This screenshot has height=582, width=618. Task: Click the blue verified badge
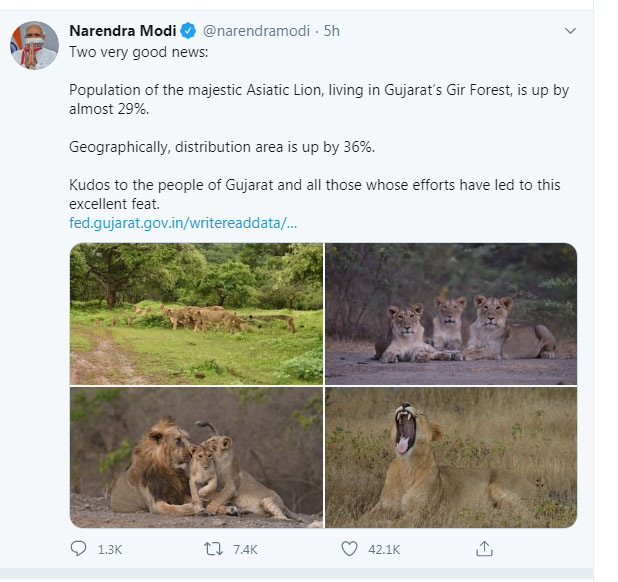click(x=188, y=31)
